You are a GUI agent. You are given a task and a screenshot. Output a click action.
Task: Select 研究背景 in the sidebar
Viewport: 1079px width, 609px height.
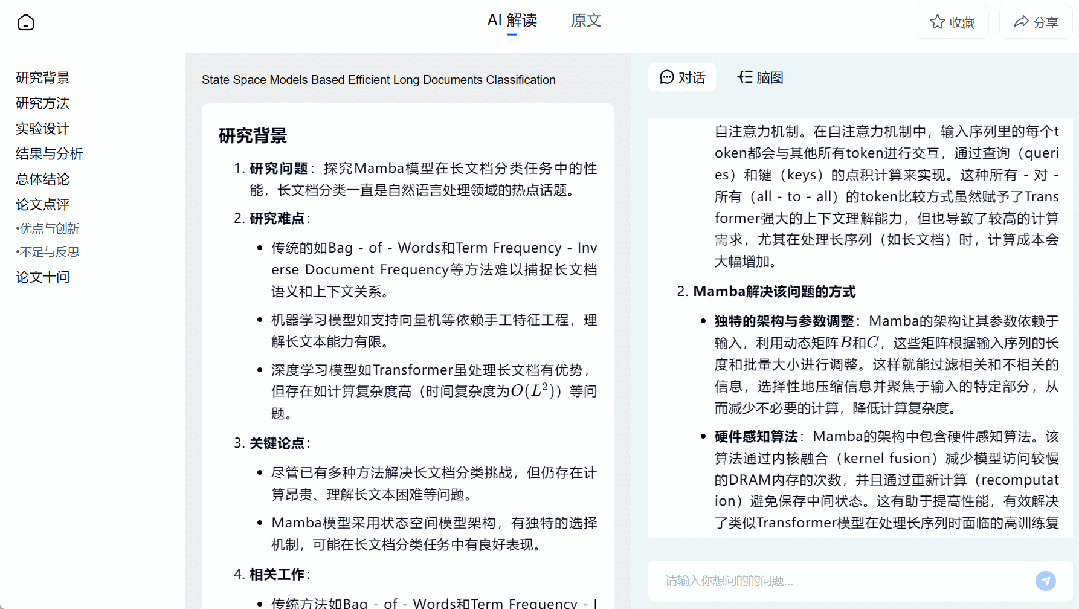tap(42, 77)
